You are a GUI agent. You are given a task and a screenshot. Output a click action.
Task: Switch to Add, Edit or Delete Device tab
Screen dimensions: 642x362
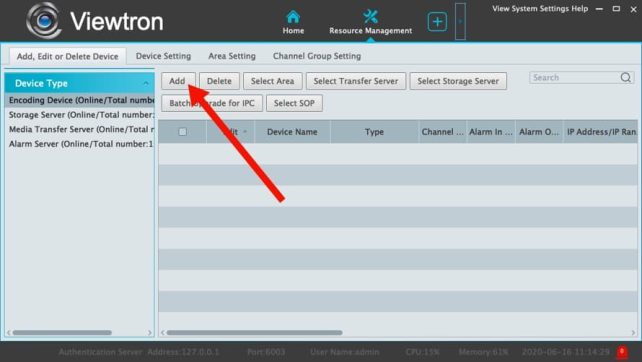tap(68, 57)
